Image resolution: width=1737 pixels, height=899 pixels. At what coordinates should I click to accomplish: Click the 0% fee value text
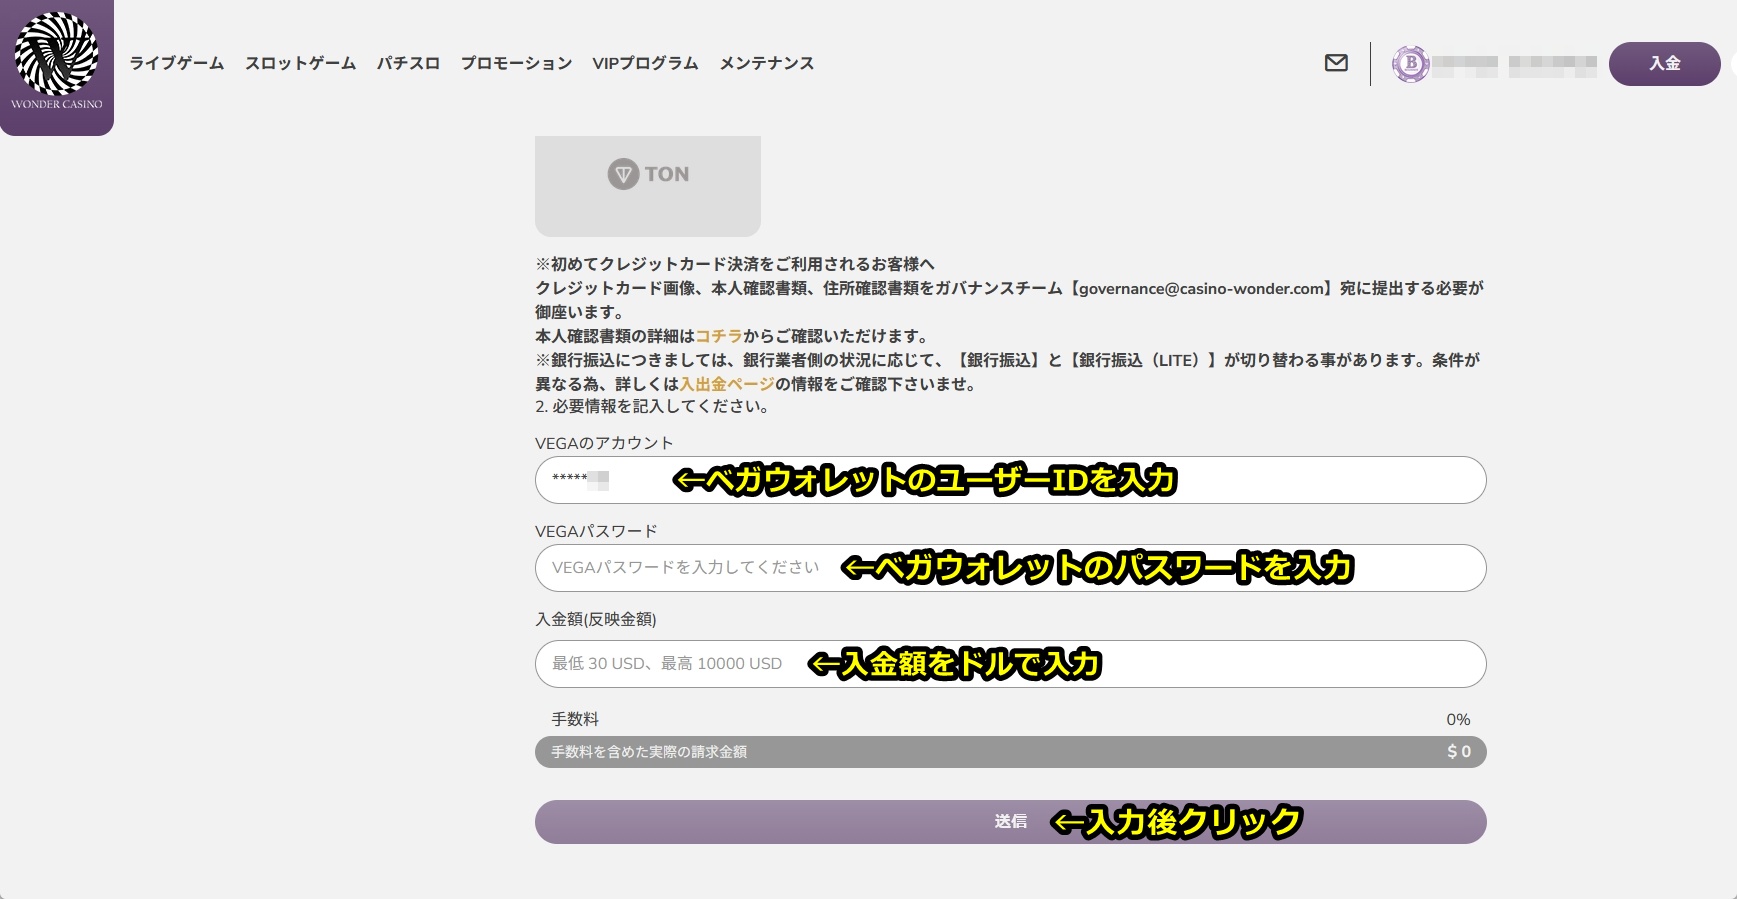coord(1458,720)
